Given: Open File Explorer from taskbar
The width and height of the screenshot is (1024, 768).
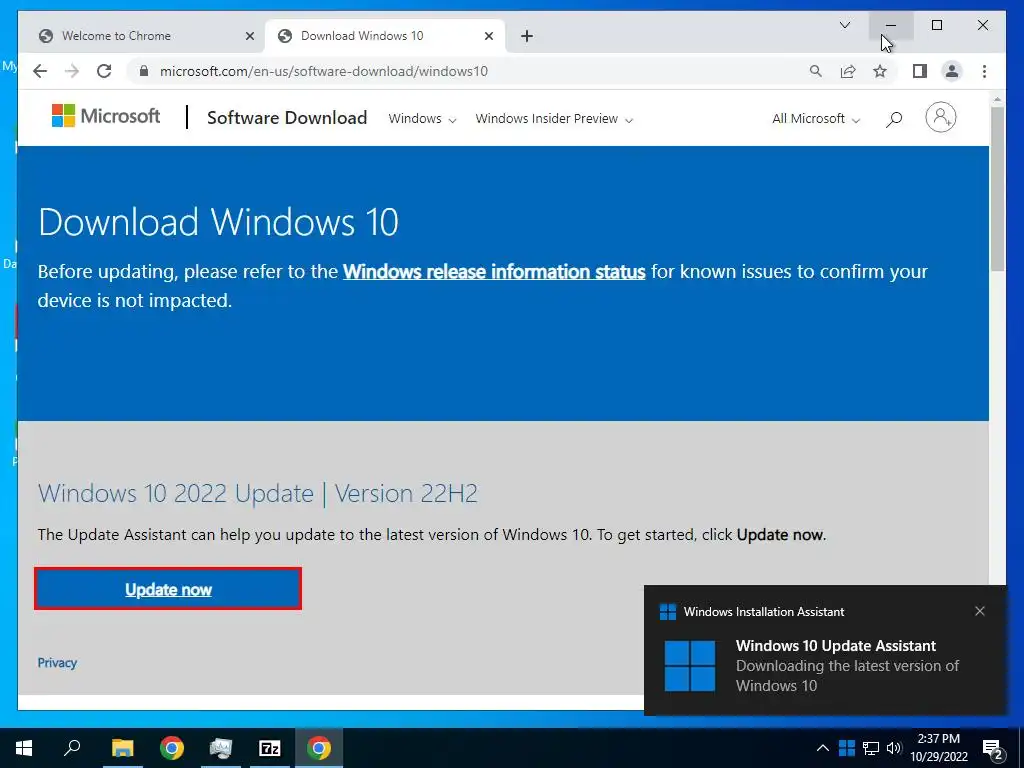Looking at the screenshot, I should 122,748.
